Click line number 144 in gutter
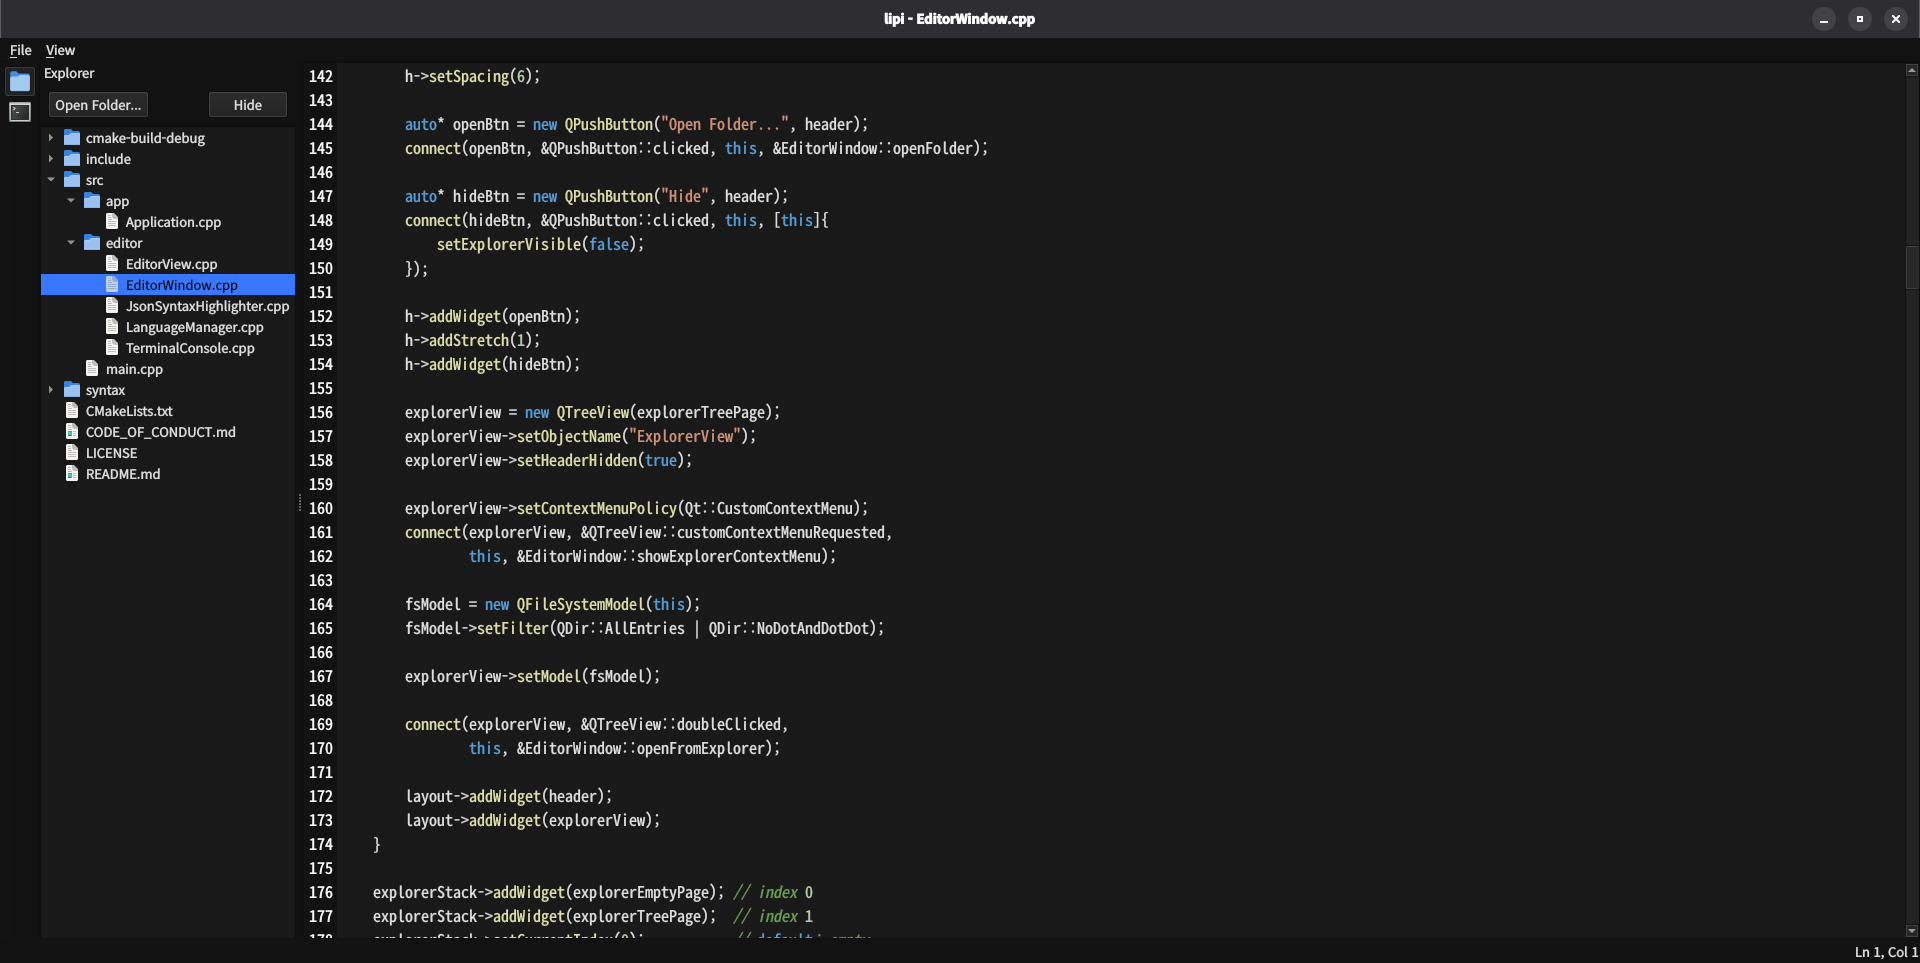The image size is (1920, 963). pos(320,124)
